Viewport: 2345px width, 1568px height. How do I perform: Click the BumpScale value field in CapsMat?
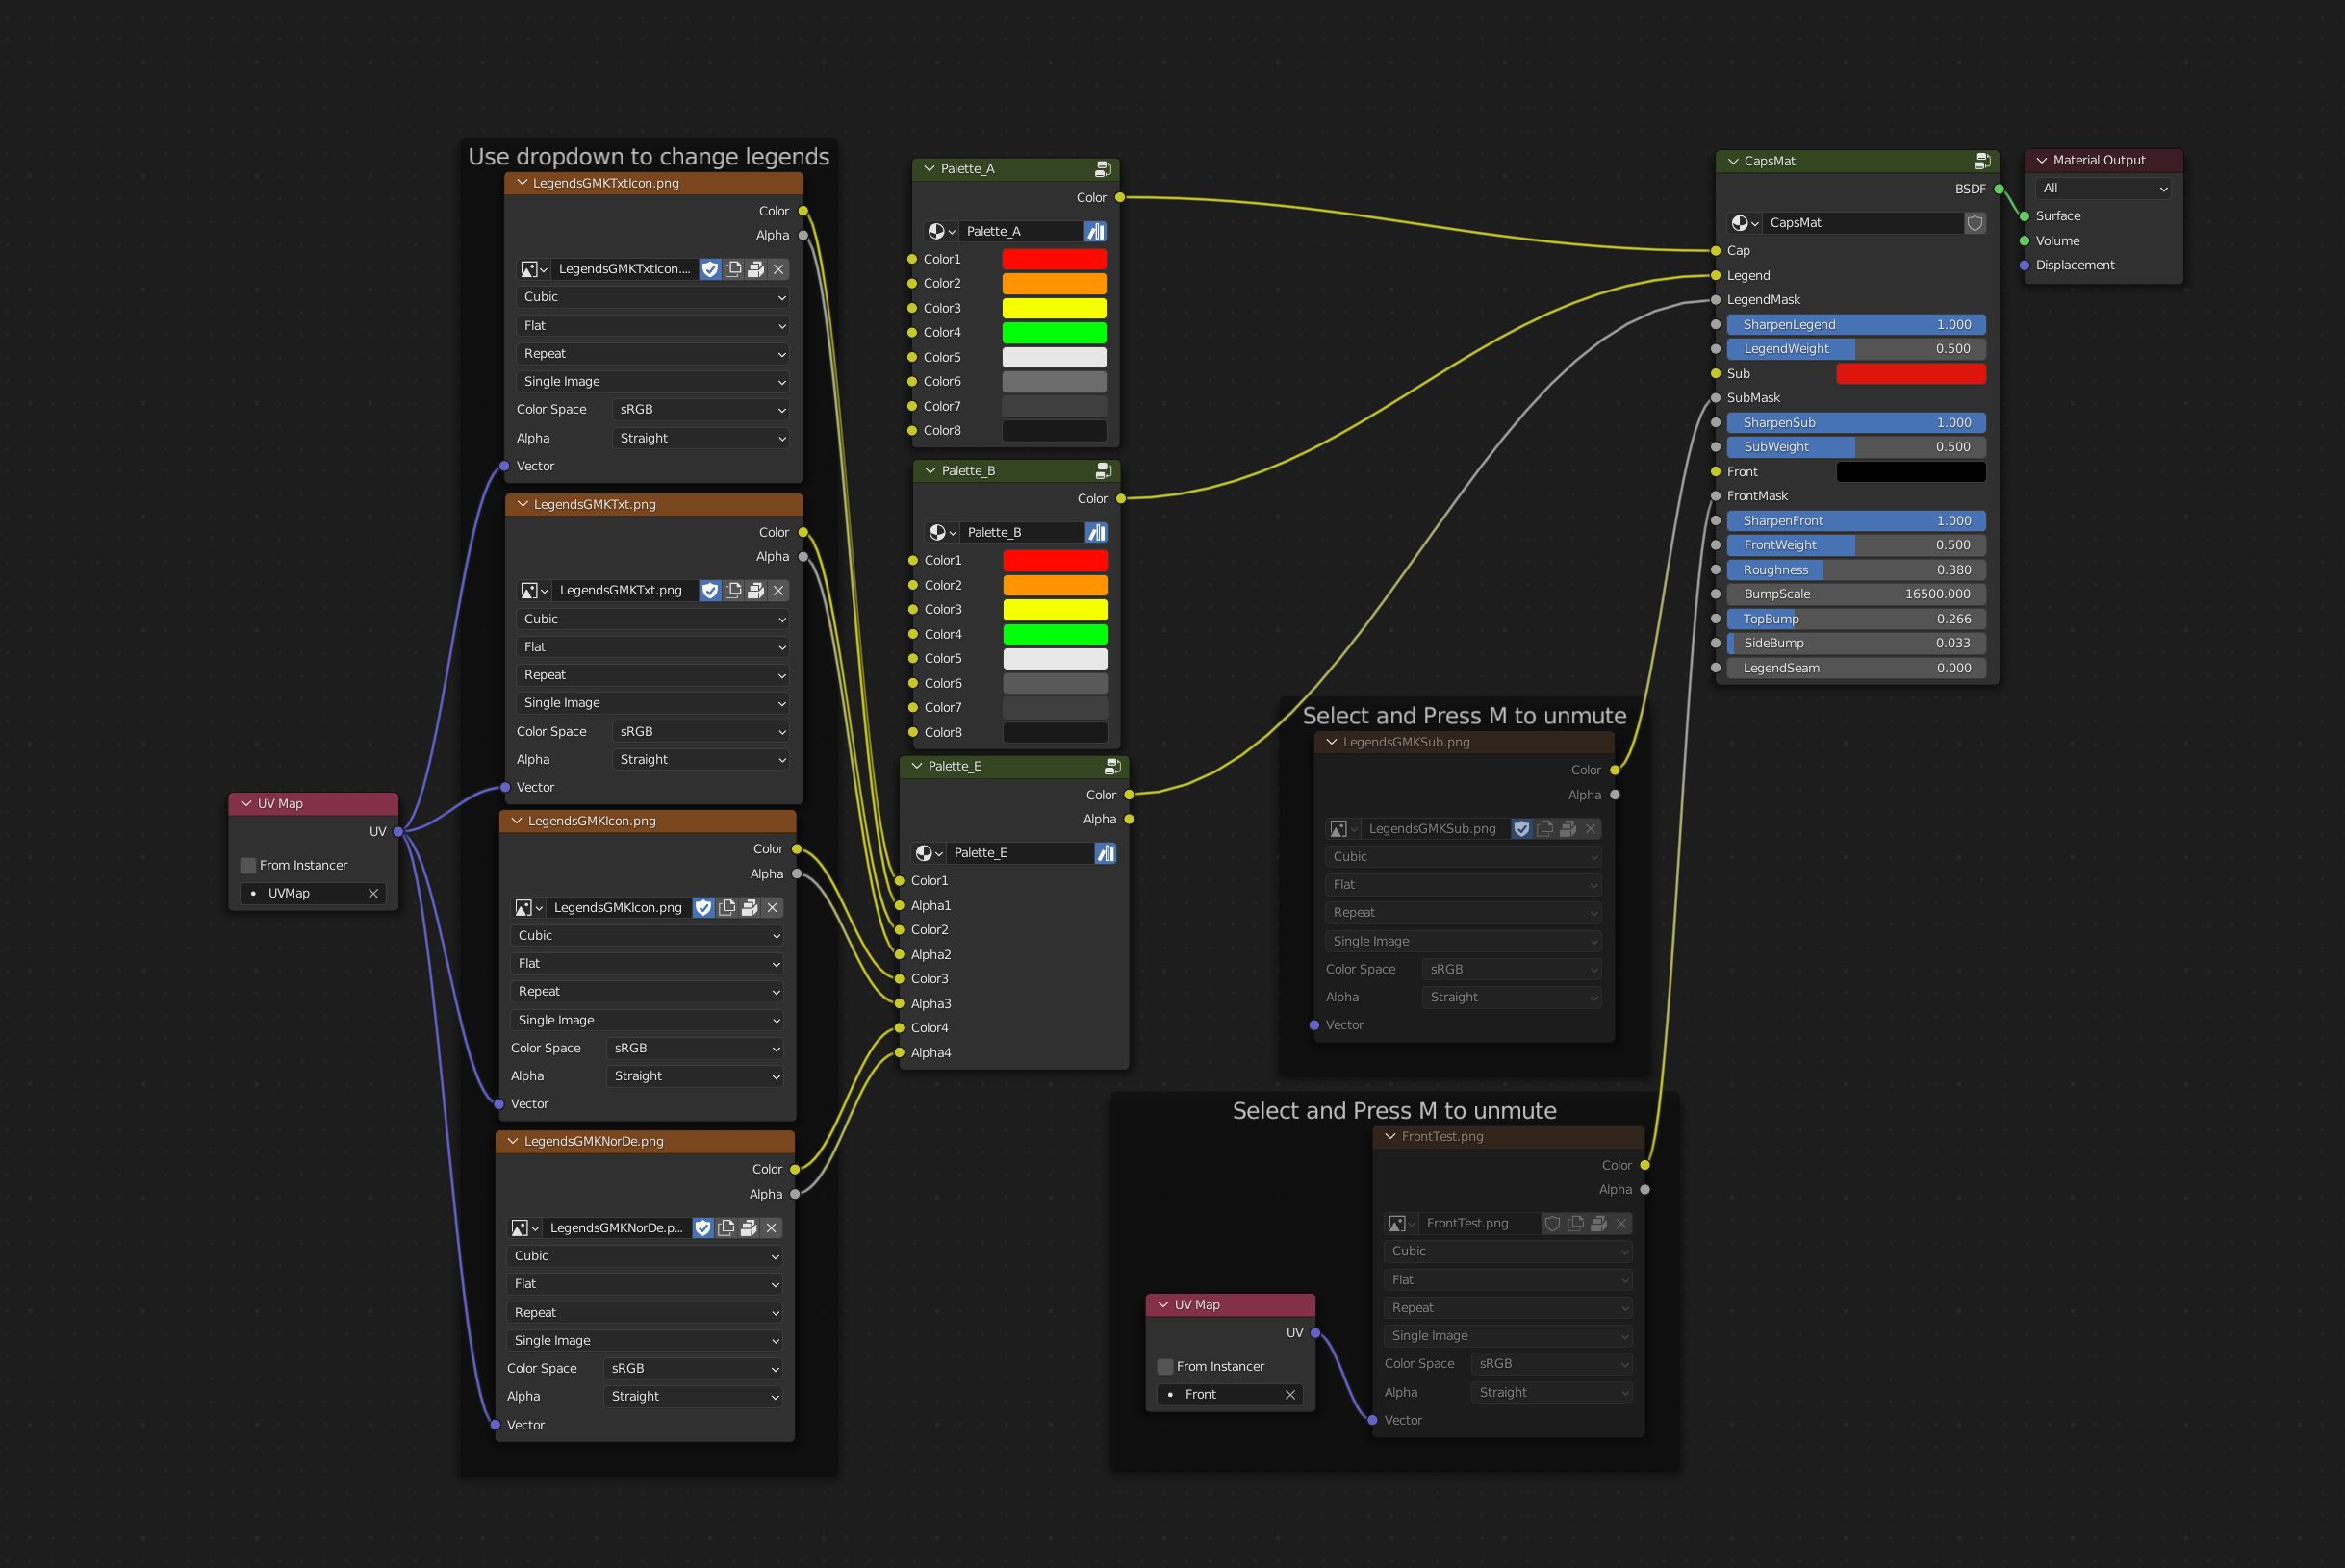[x=1856, y=594]
